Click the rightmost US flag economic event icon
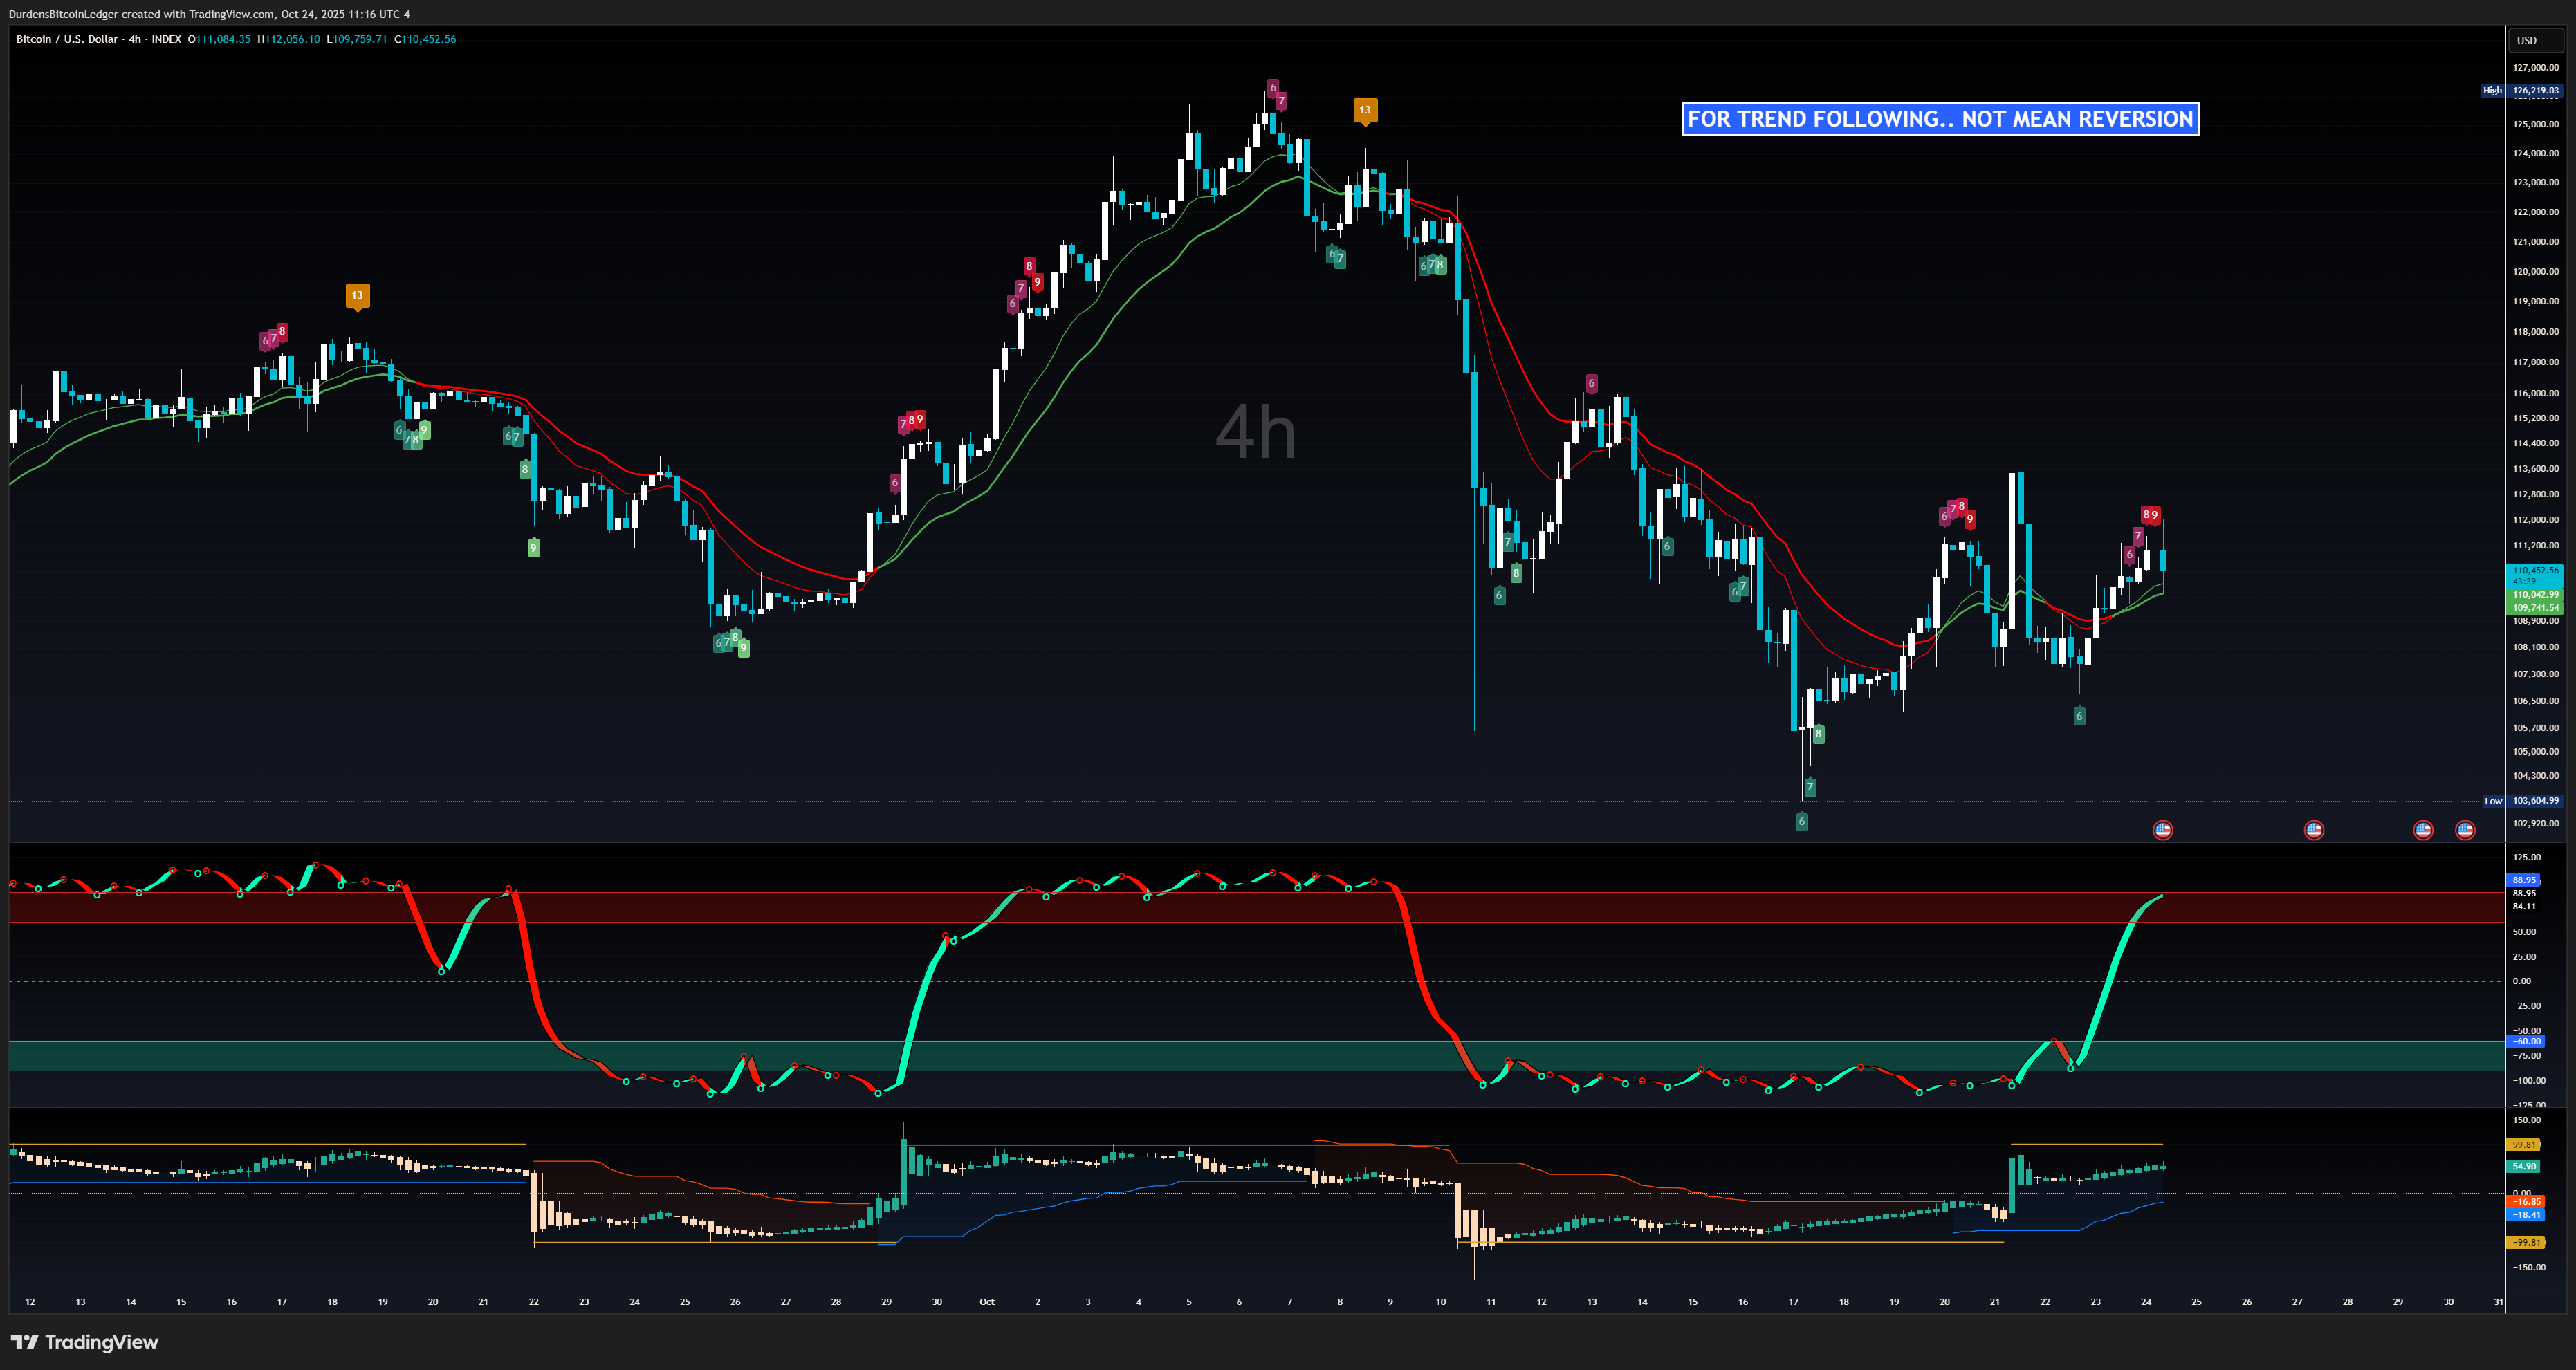 (x=2465, y=830)
